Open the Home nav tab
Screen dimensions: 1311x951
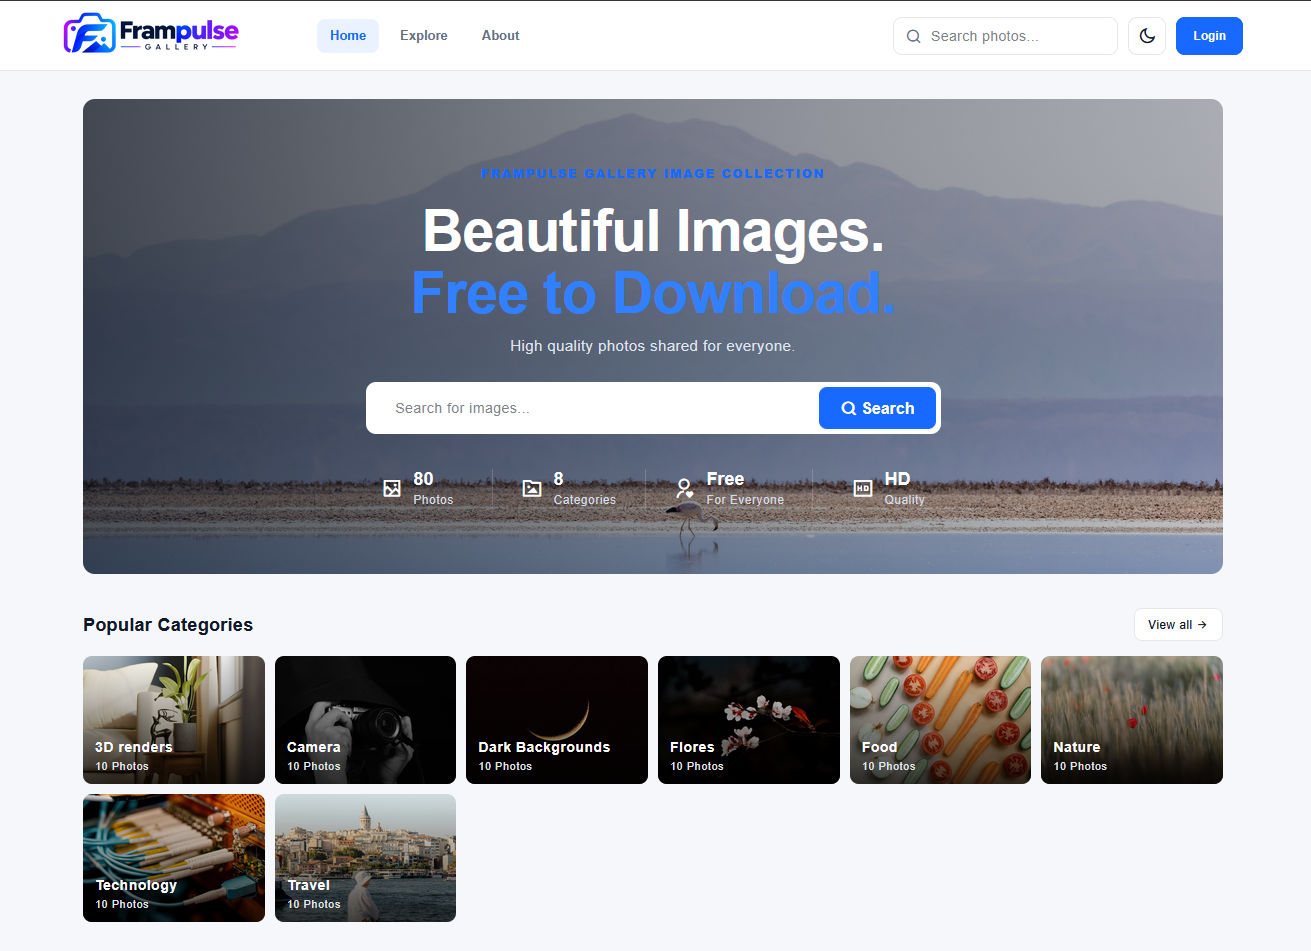pos(348,36)
